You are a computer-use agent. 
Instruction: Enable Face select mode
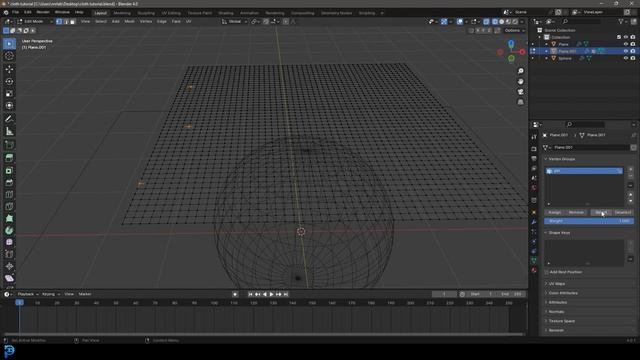click(x=73, y=21)
